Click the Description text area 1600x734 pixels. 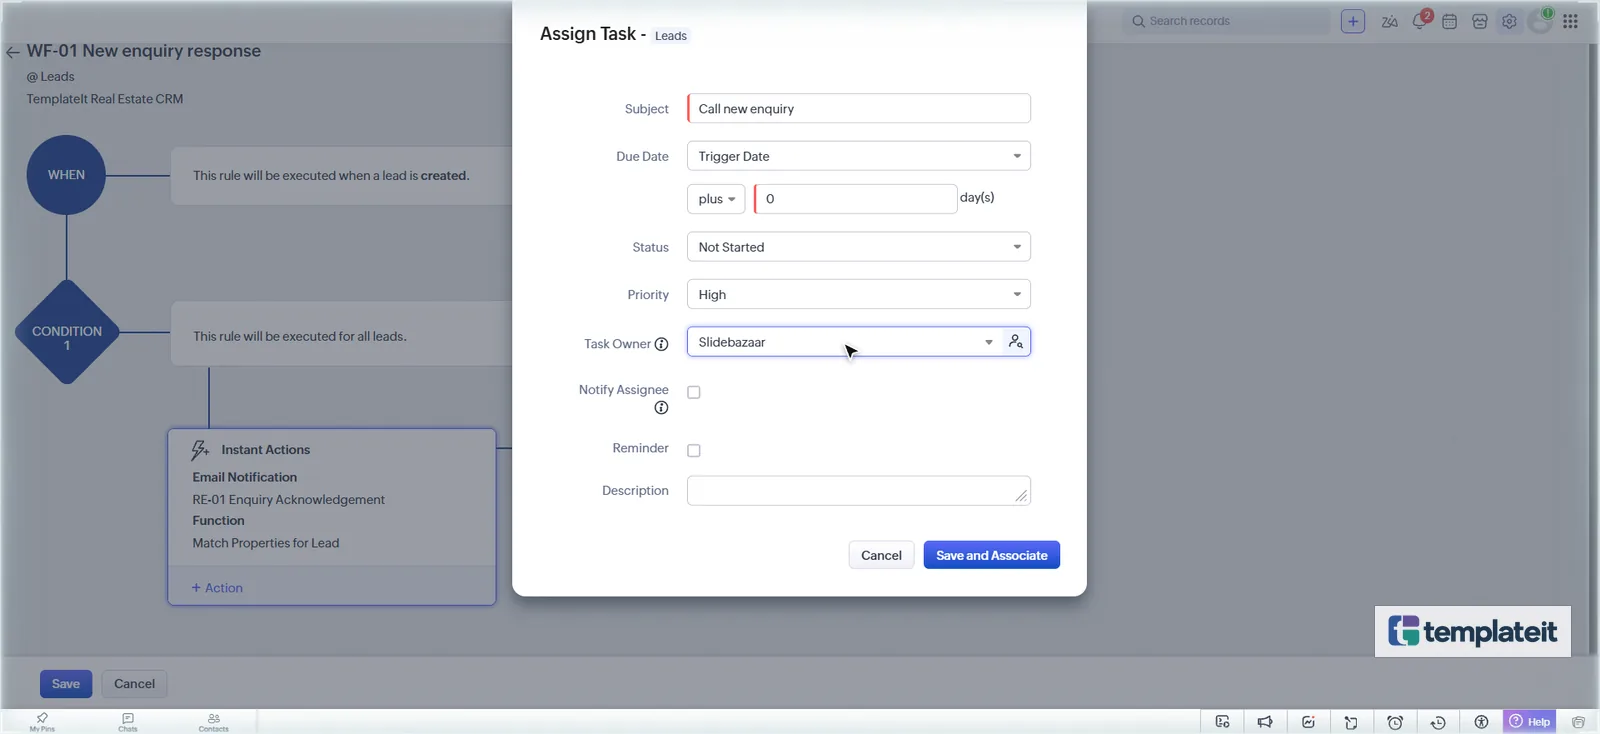pos(859,491)
